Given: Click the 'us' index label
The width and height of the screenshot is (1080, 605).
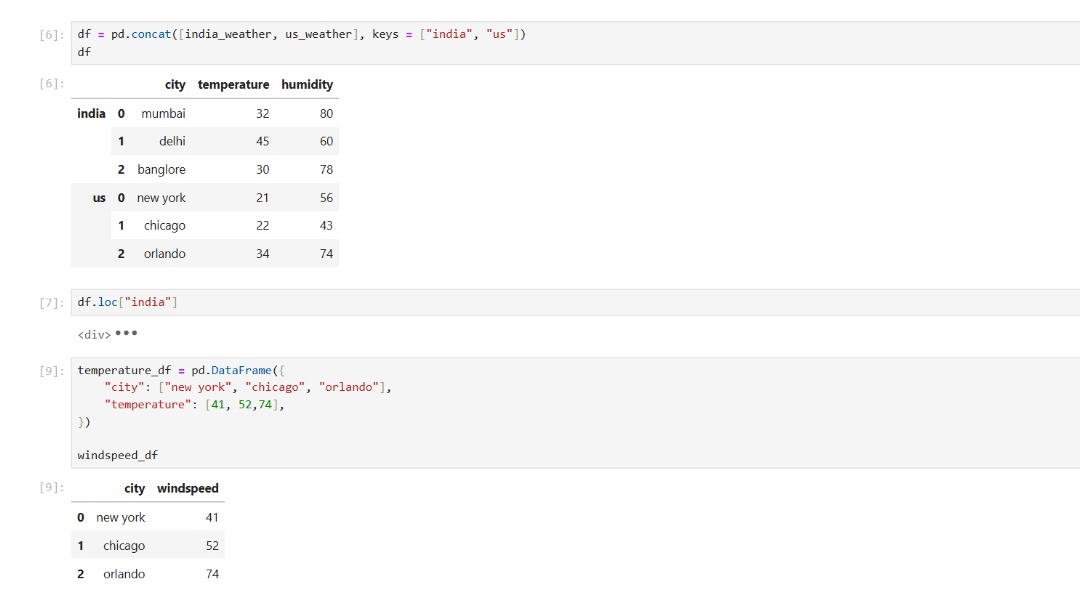Looking at the screenshot, I should [x=99, y=198].
